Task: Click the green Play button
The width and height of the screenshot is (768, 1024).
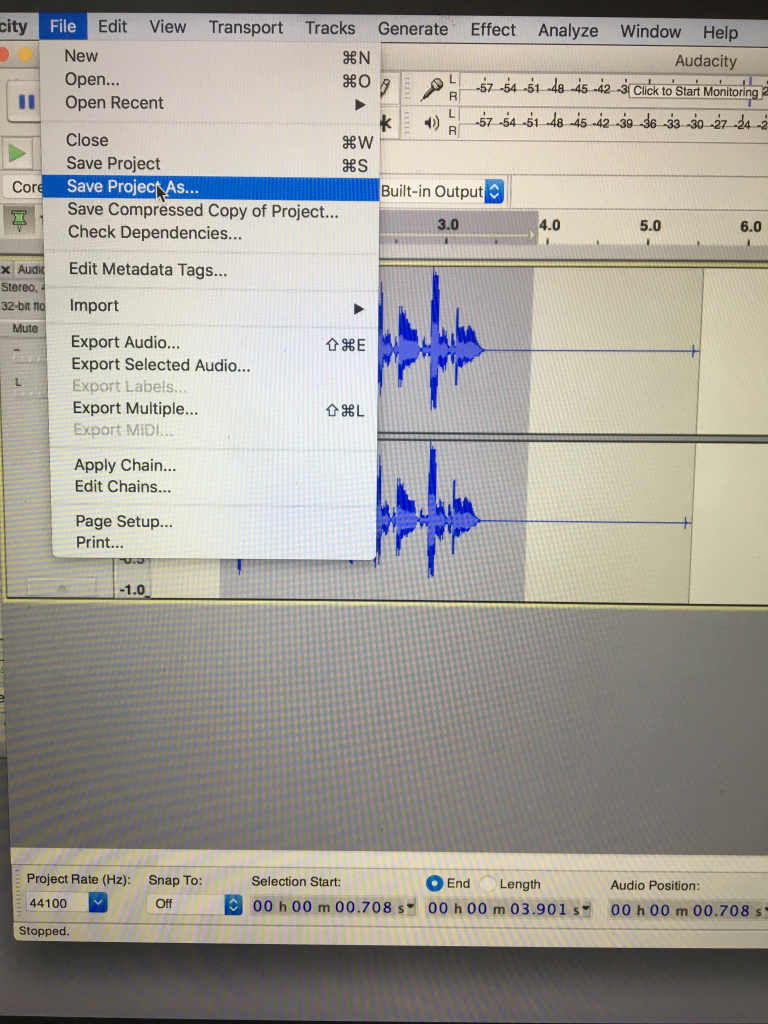Action: point(18,154)
